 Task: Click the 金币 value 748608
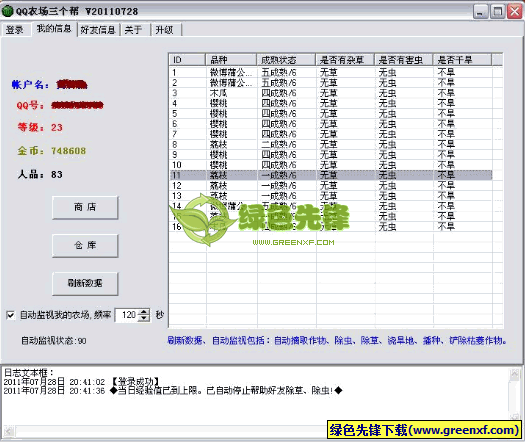[x=69, y=151]
